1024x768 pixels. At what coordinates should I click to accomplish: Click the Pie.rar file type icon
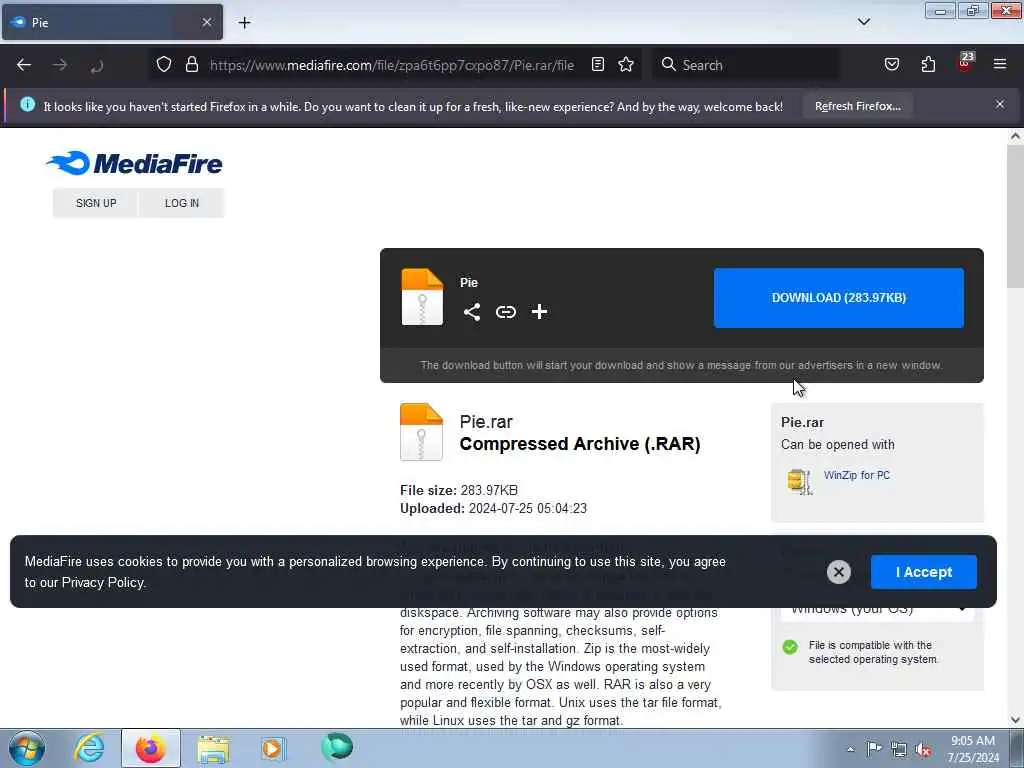point(421,432)
